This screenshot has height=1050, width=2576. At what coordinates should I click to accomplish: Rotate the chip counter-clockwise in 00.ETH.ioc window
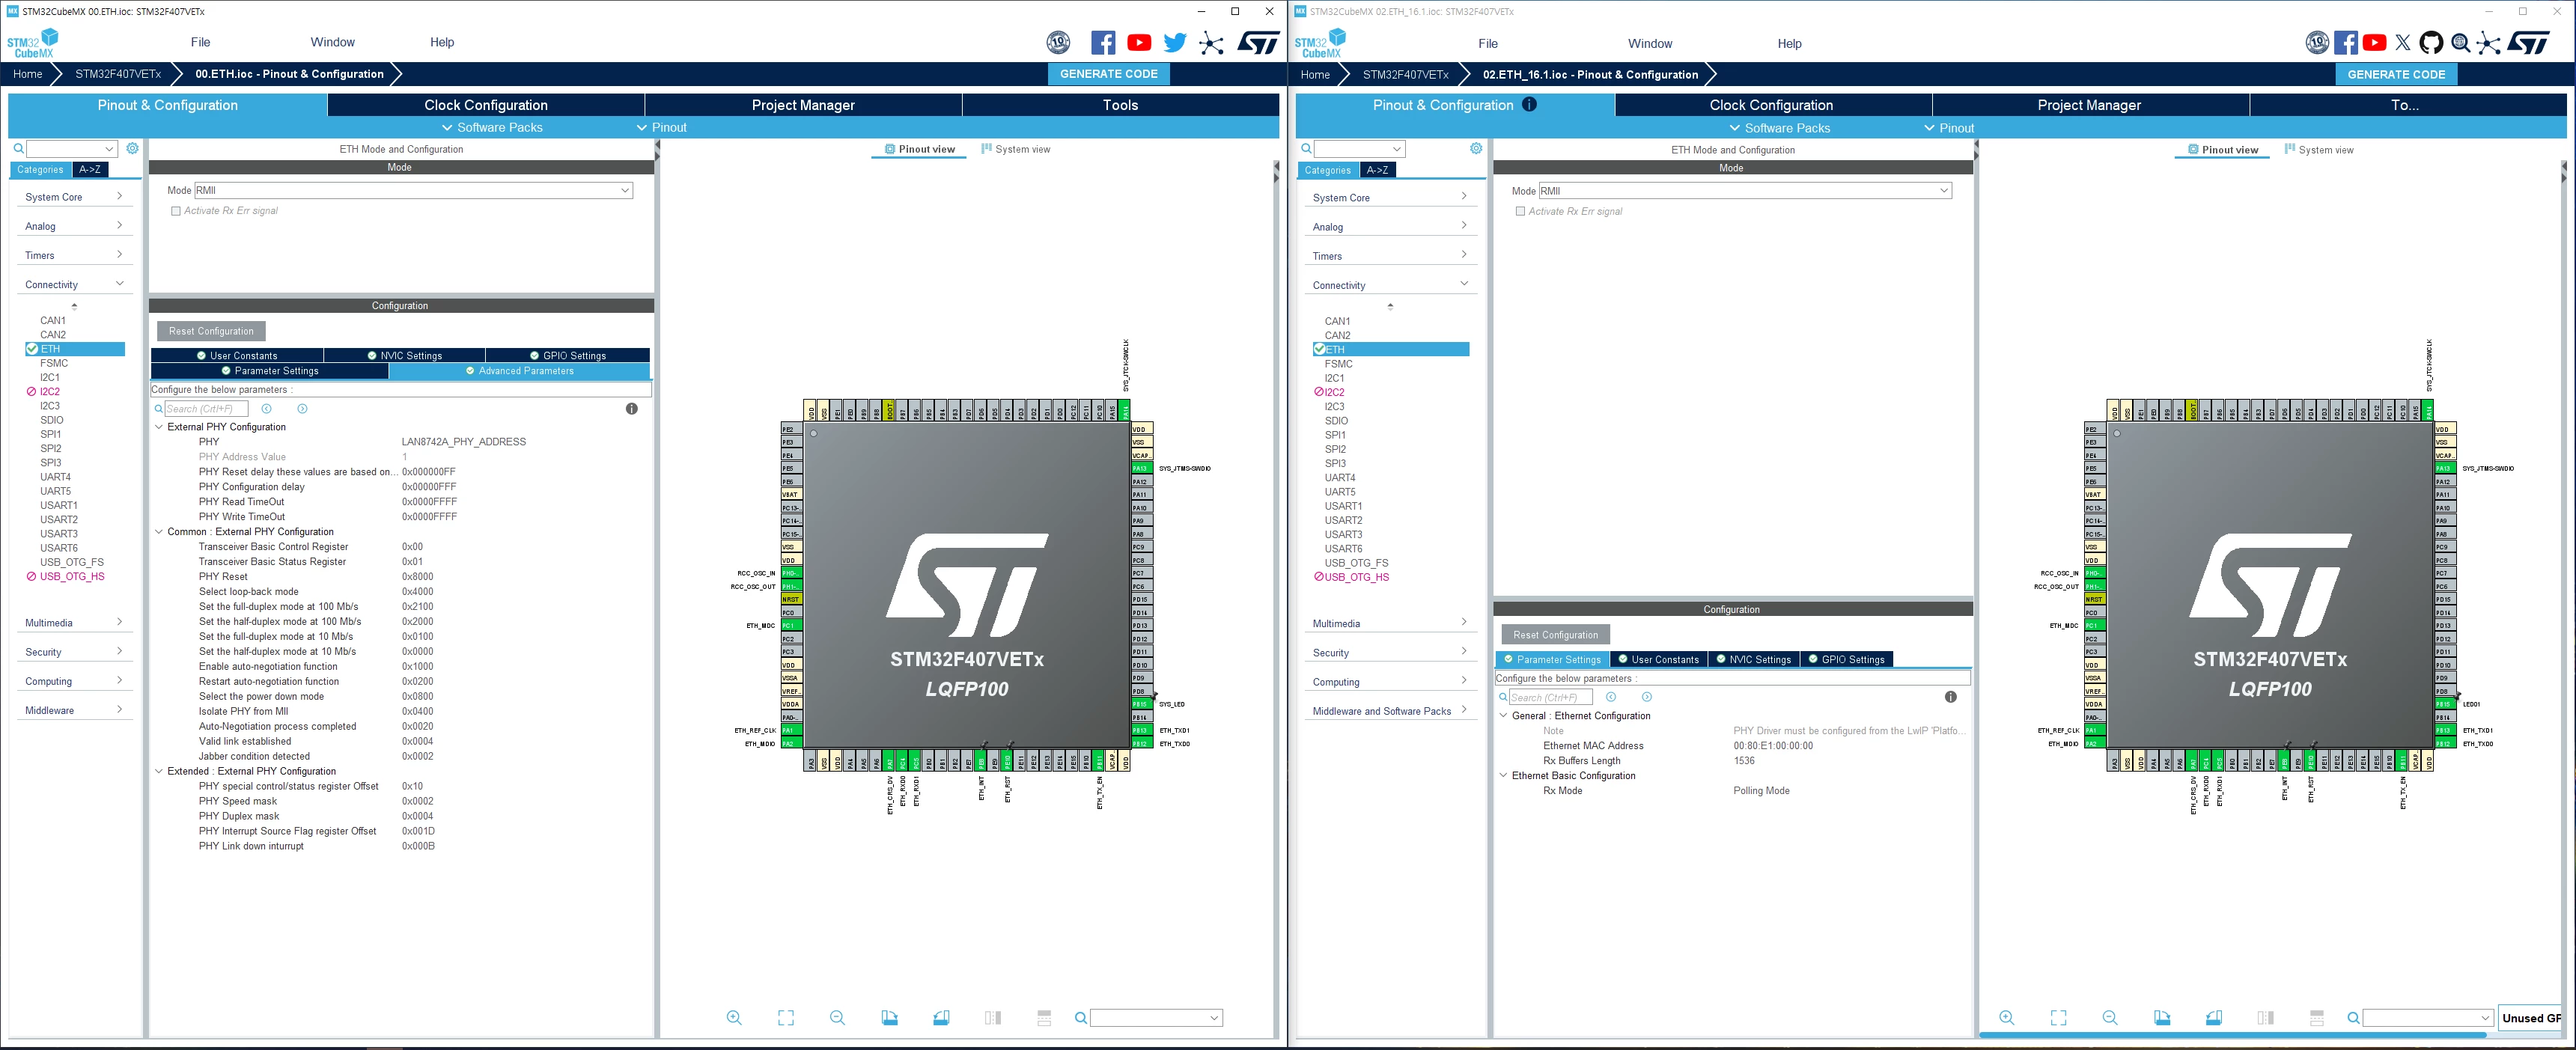[x=941, y=1018]
